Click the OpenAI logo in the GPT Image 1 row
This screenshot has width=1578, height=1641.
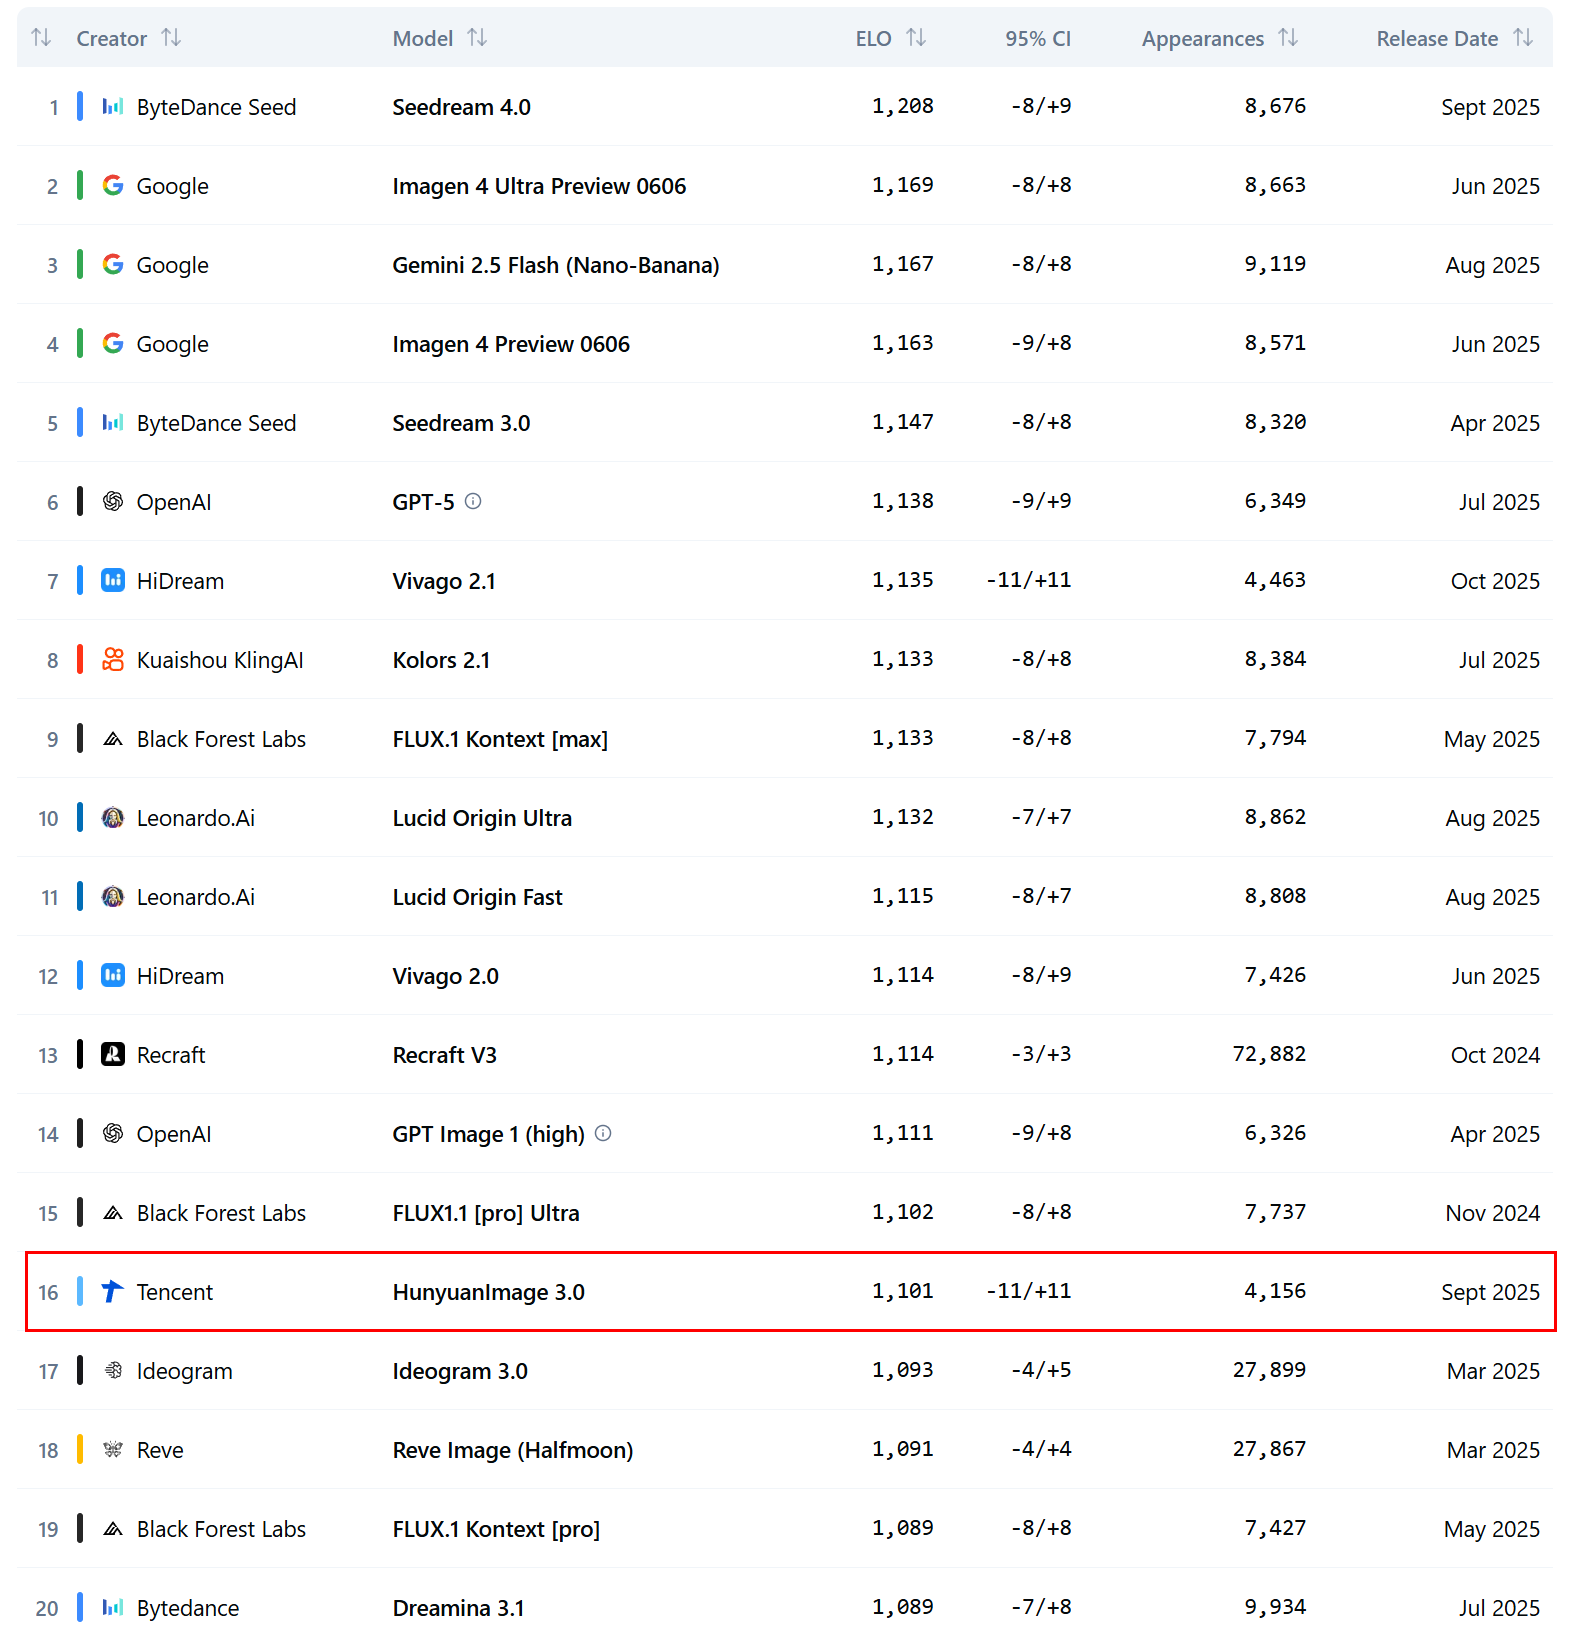pos(113,1133)
